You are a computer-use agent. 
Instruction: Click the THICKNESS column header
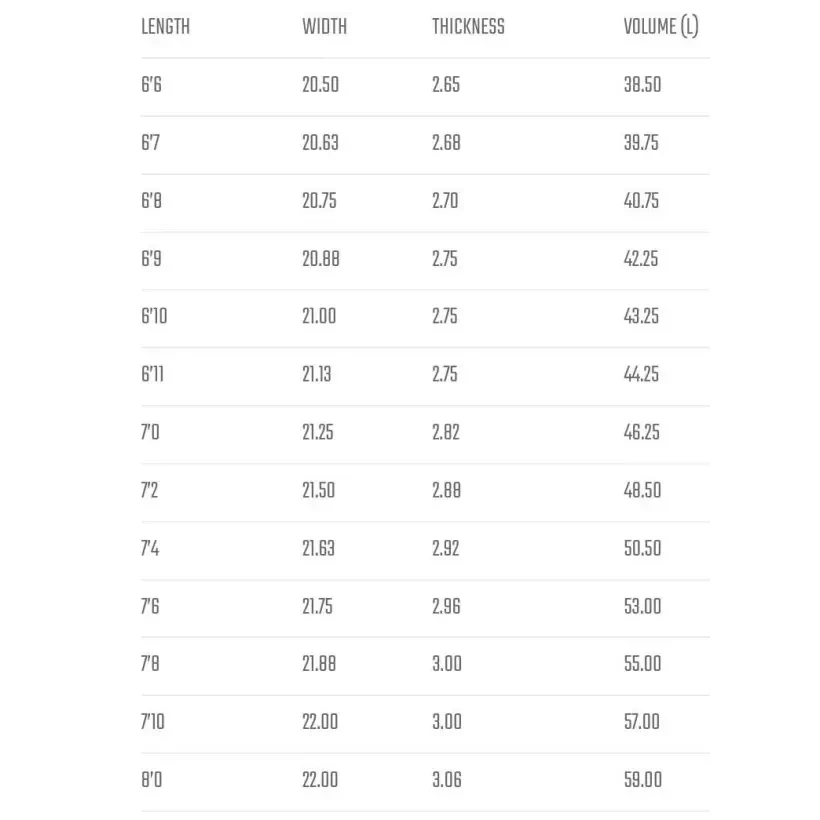(x=468, y=27)
